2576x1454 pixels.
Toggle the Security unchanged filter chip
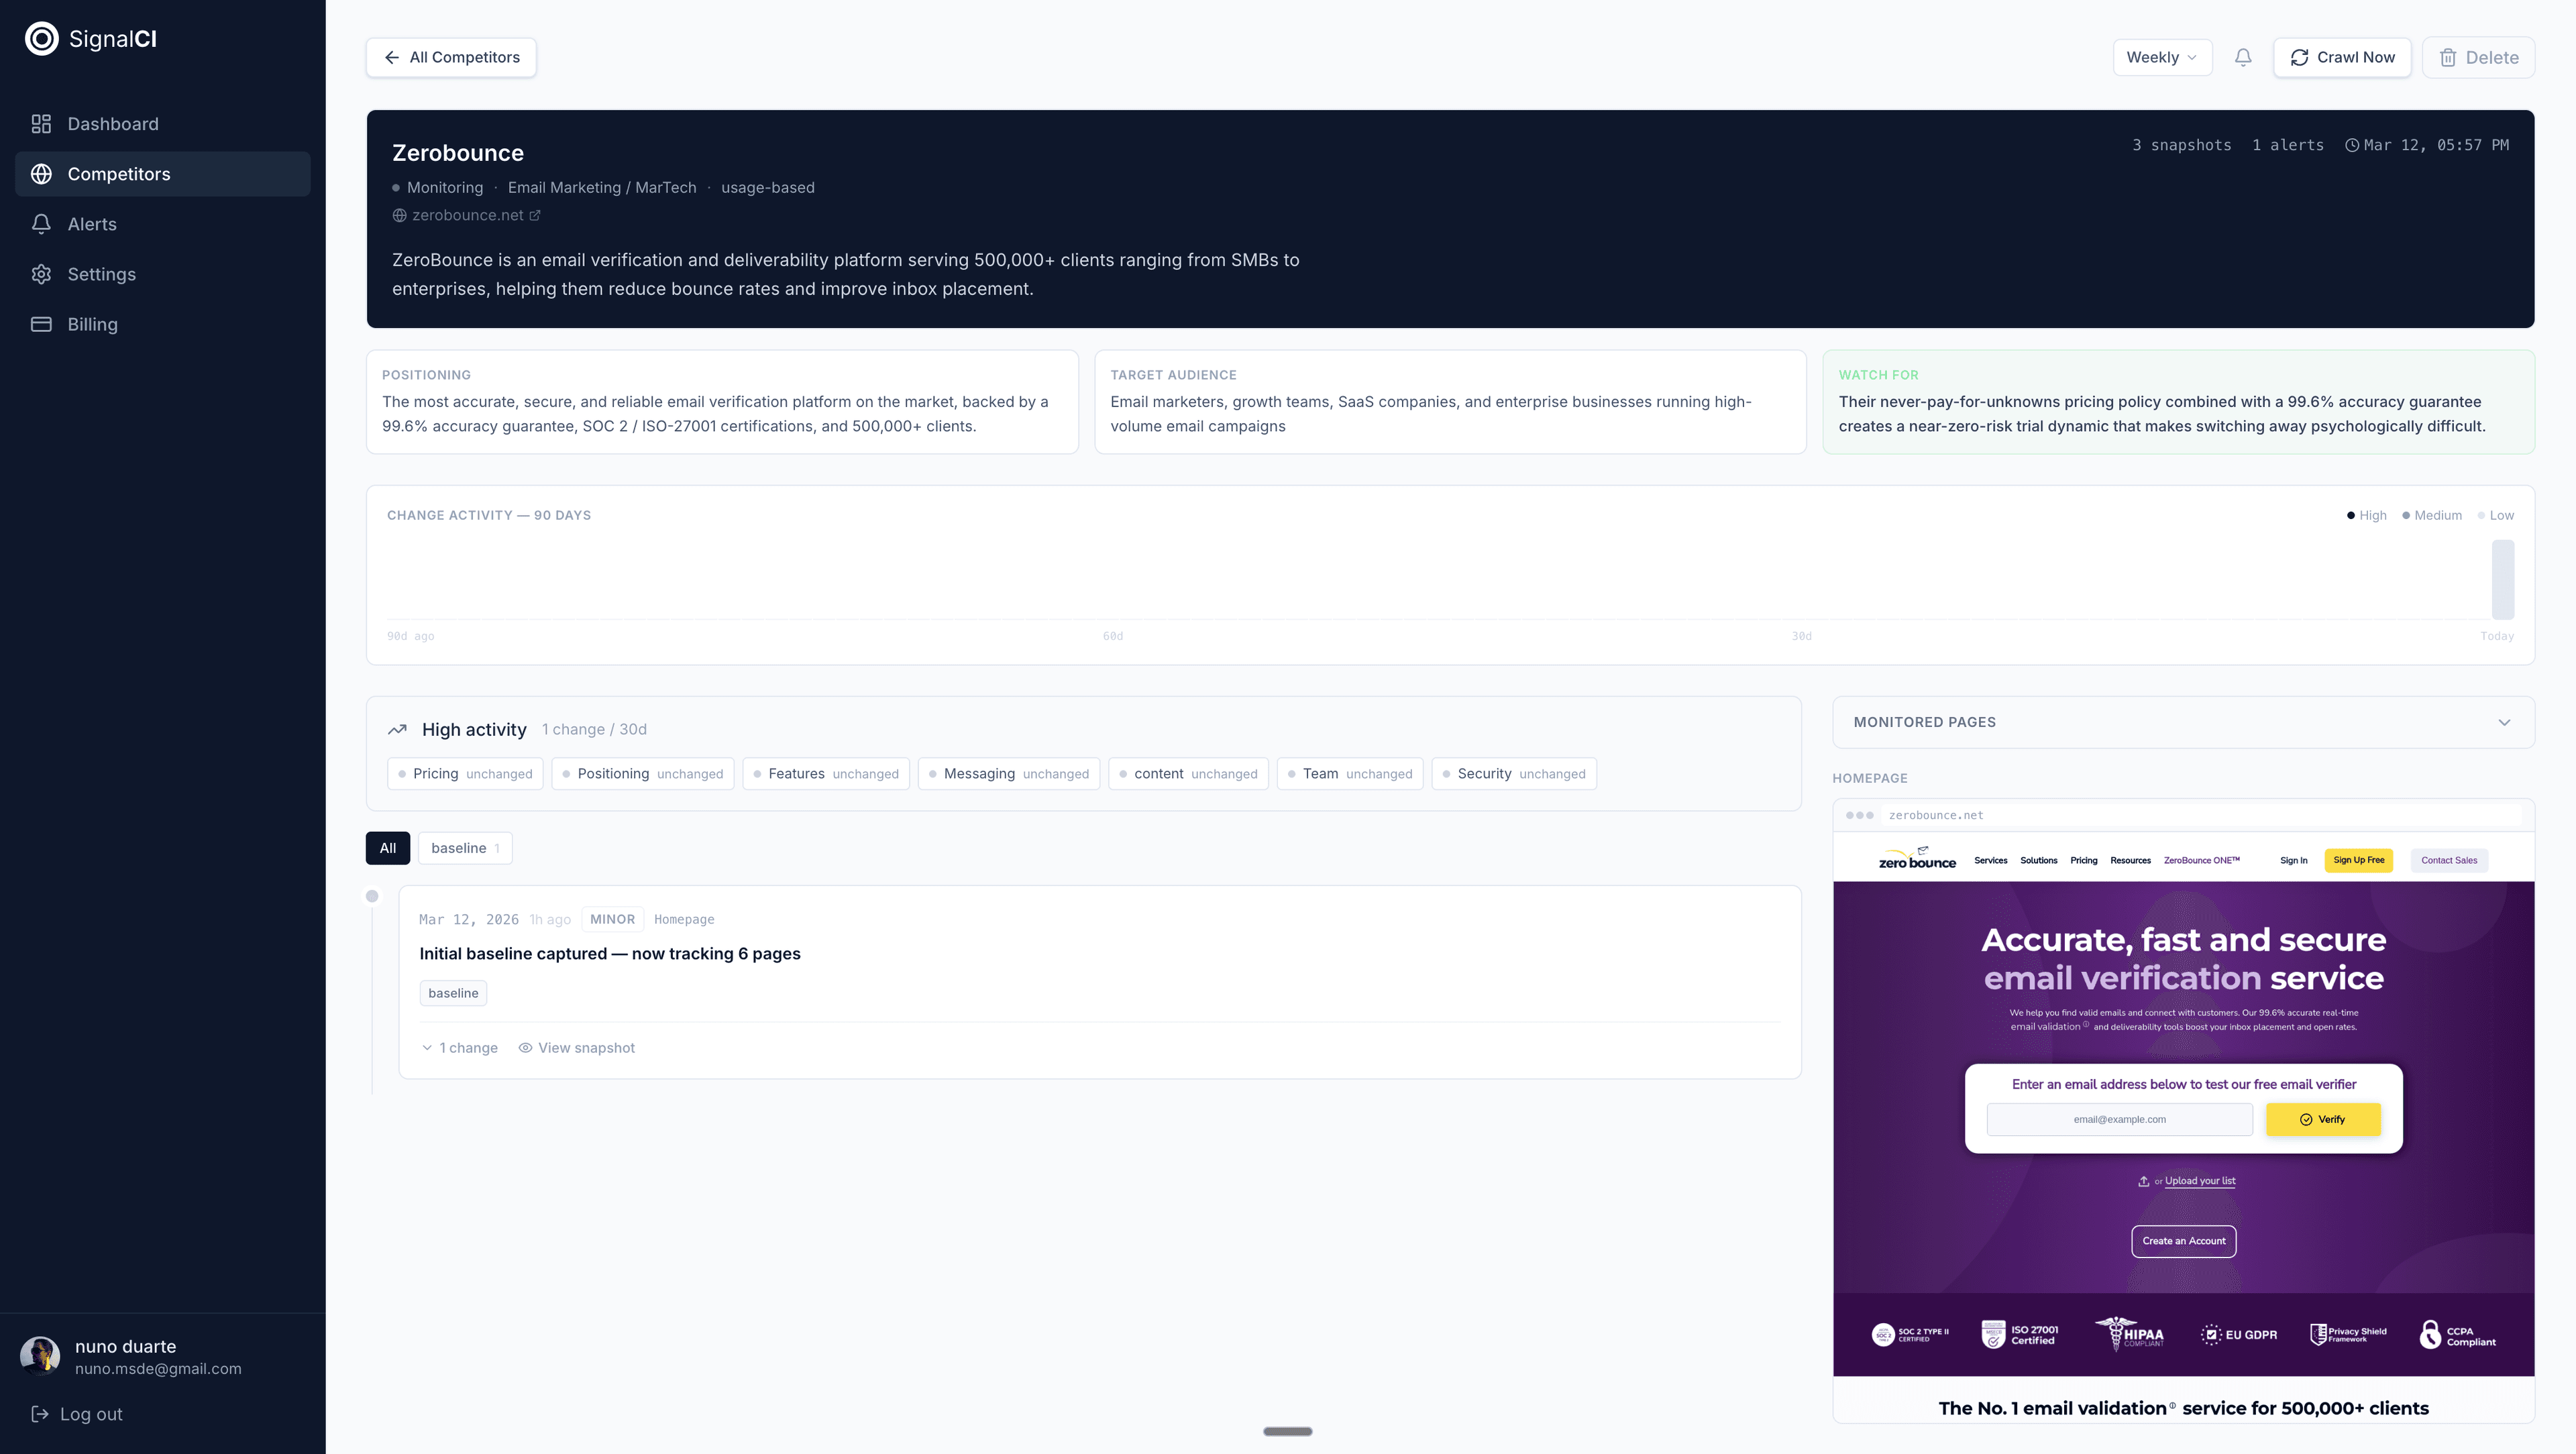[x=1513, y=773]
